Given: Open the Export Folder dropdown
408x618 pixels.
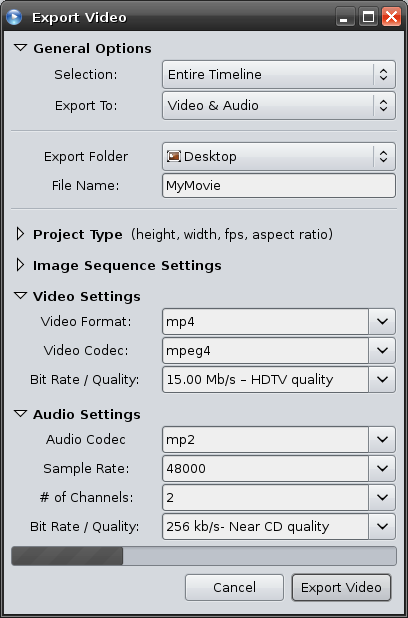Looking at the screenshot, I should [279, 156].
